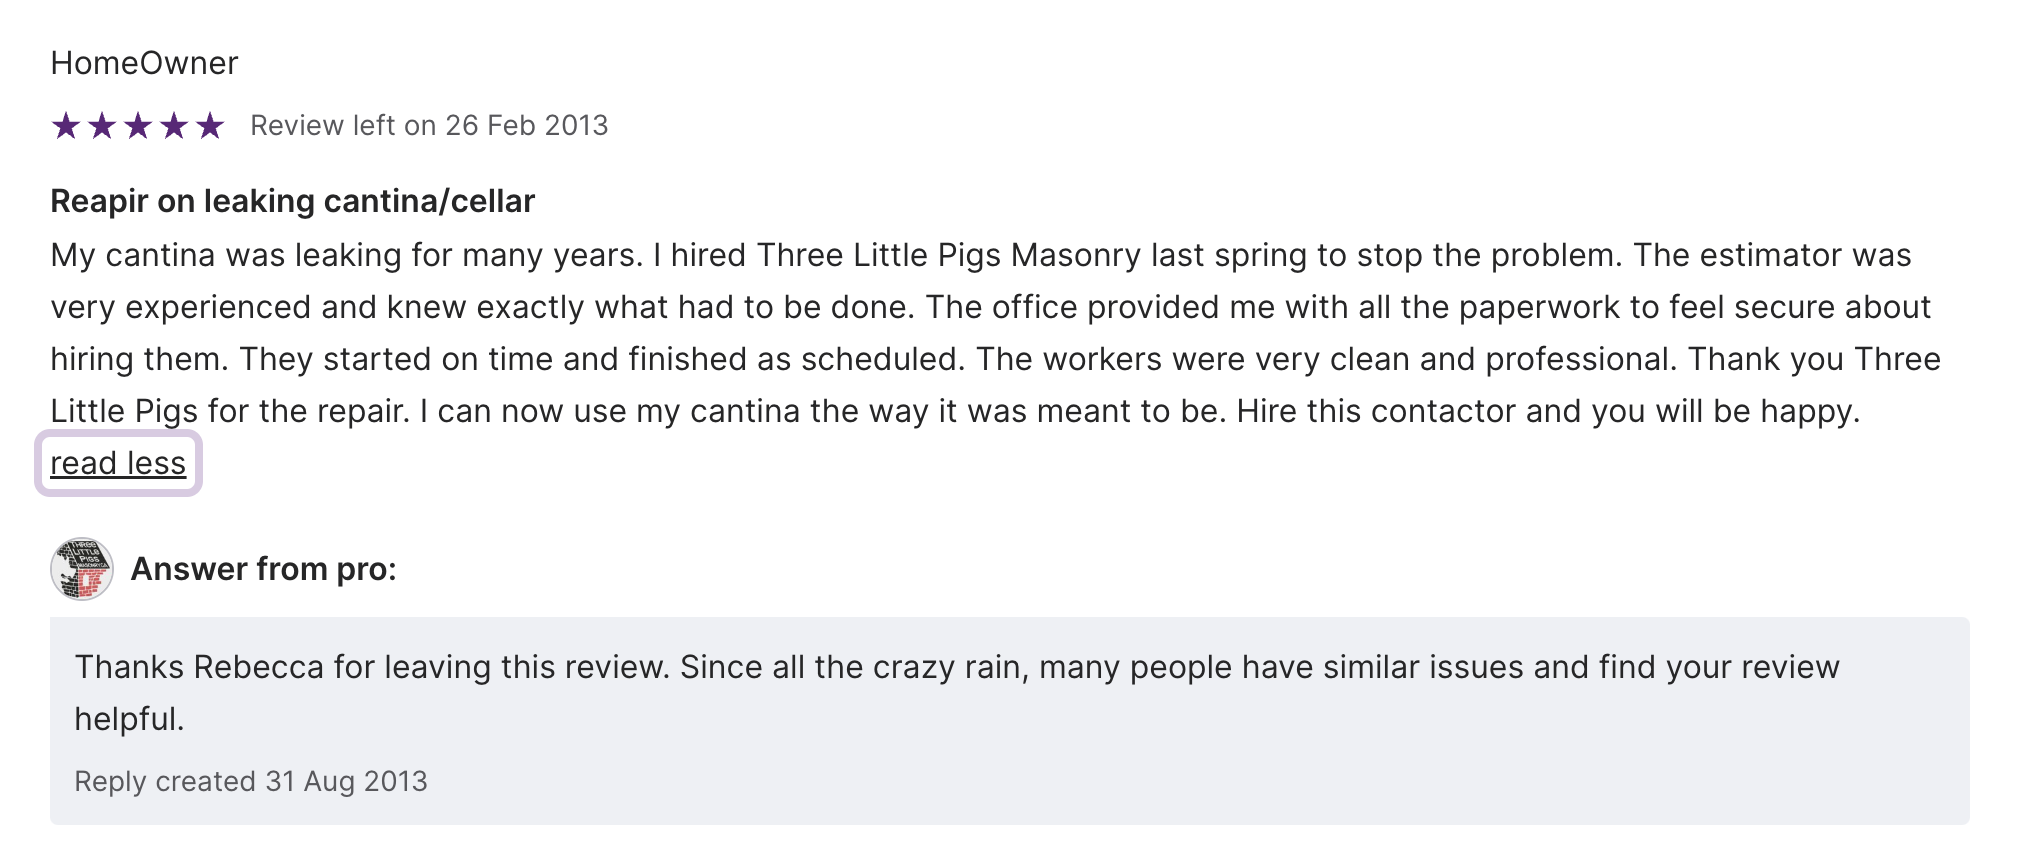Click the Answer from pro heading

pos(263,569)
